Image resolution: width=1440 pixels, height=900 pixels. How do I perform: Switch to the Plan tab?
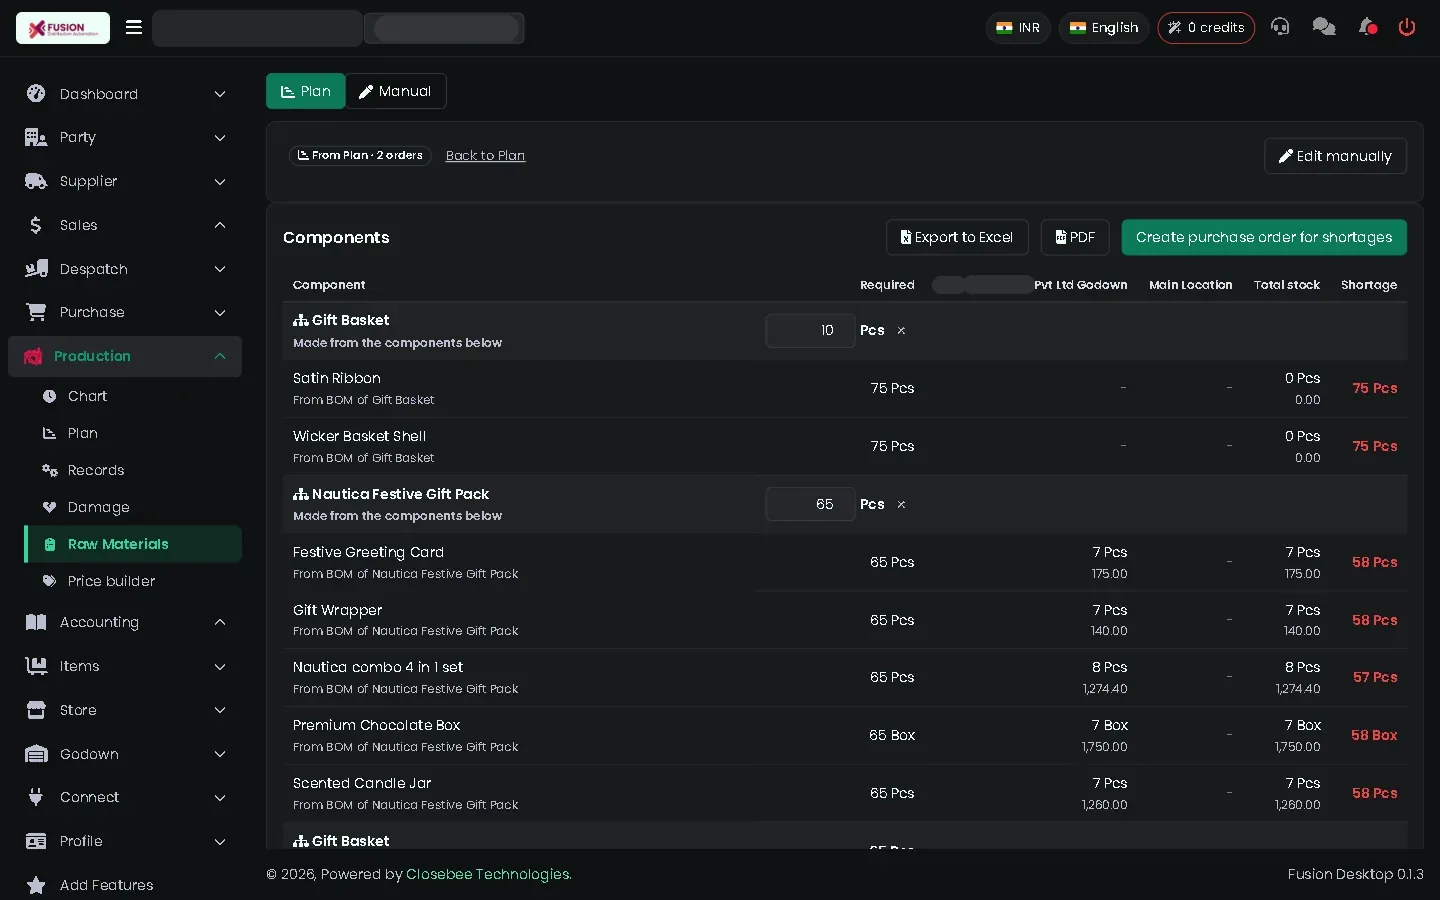(x=306, y=91)
